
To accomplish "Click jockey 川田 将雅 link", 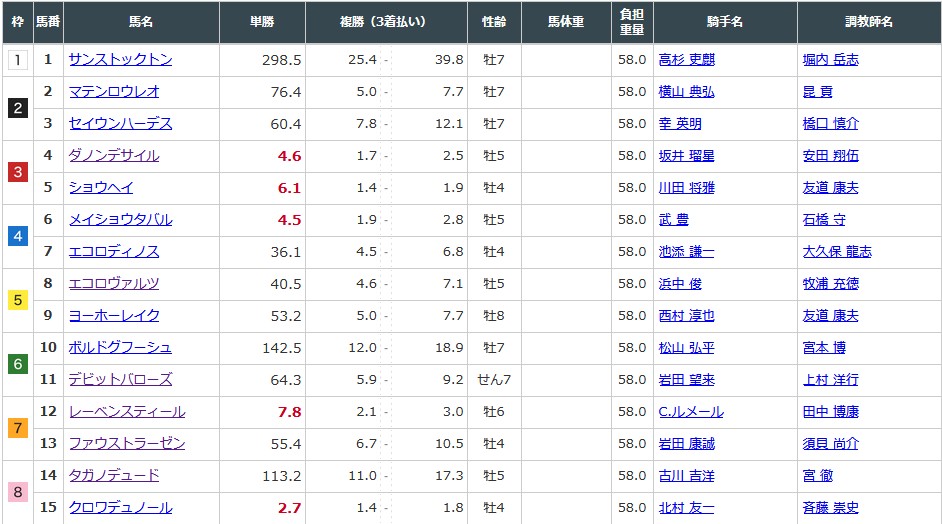I will [686, 188].
